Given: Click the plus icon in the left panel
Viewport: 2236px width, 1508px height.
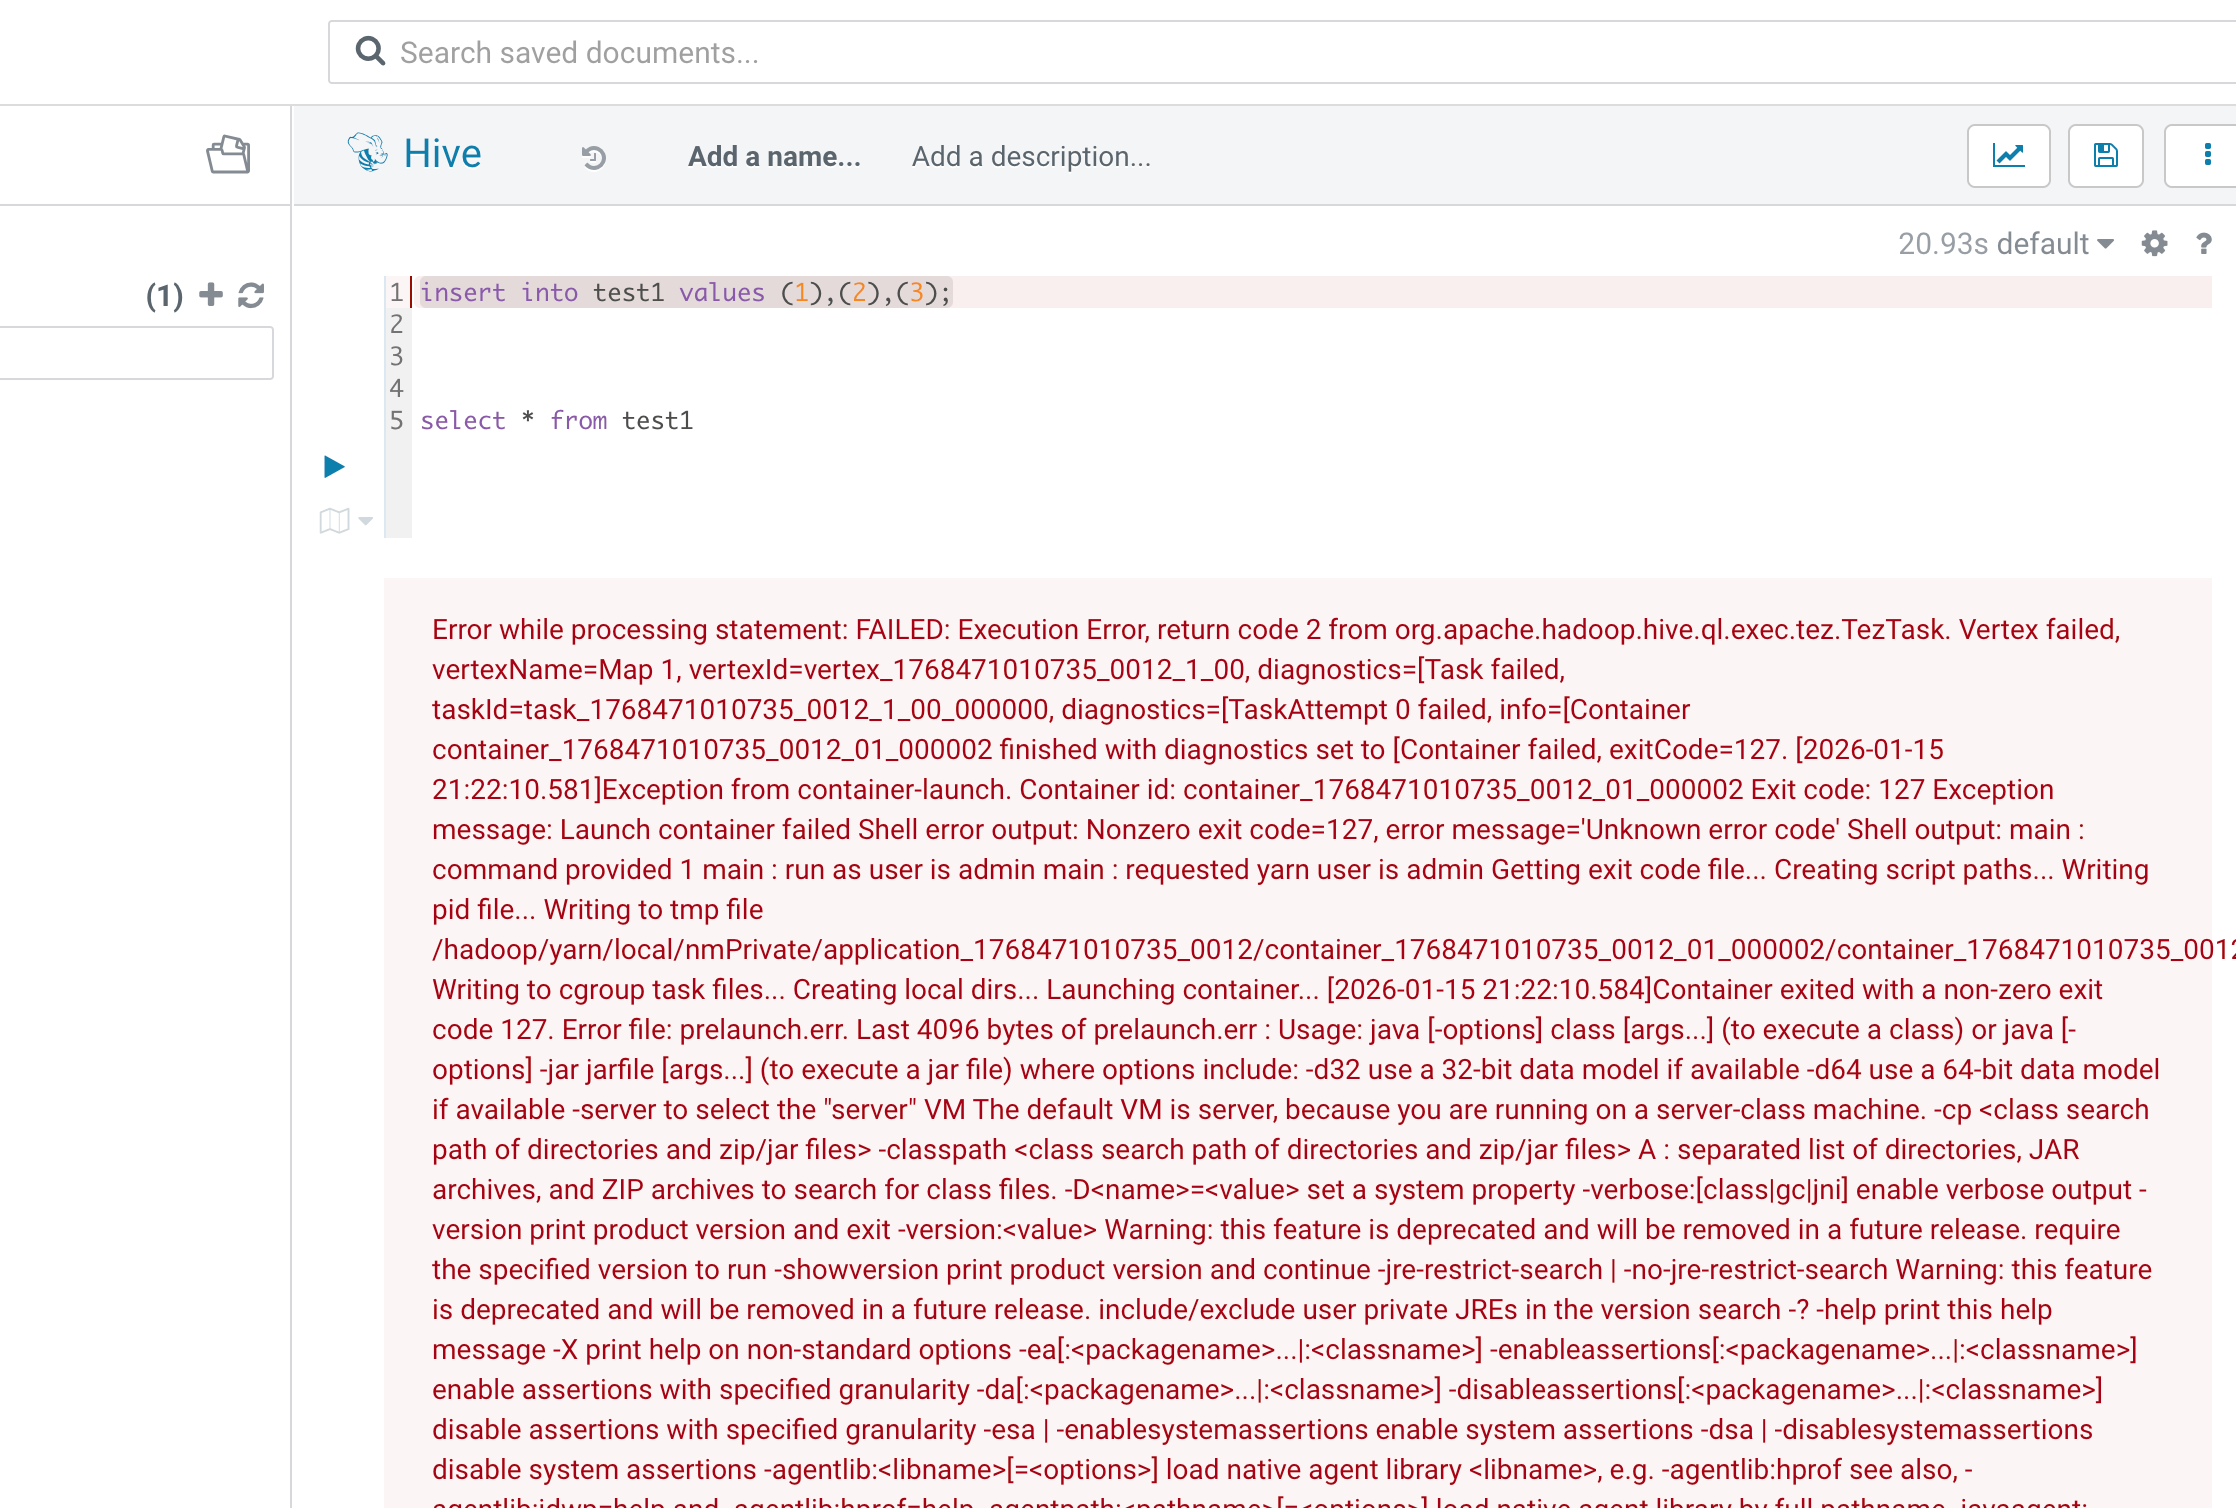Looking at the screenshot, I should click(x=210, y=294).
